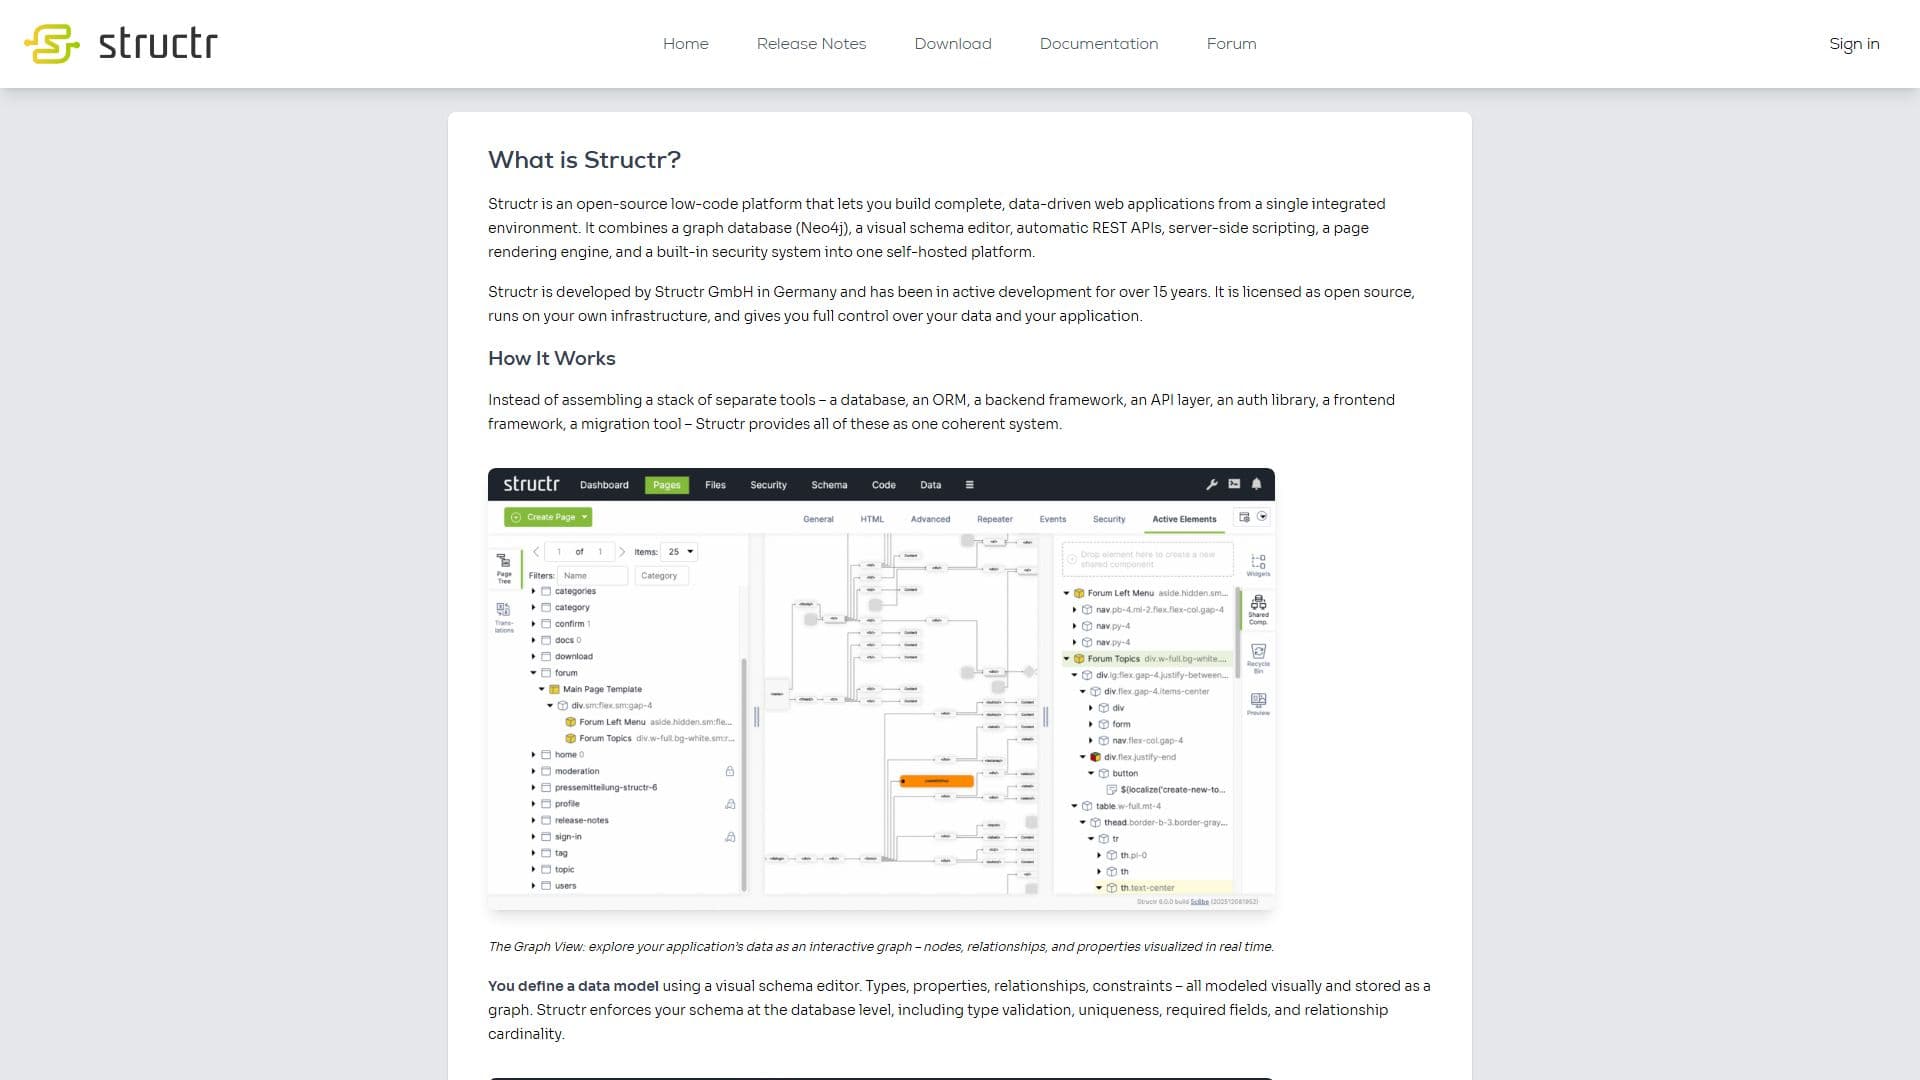Select the table.w-full.mt-4 element row
1920x1080 pixels.
click(x=1128, y=806)
